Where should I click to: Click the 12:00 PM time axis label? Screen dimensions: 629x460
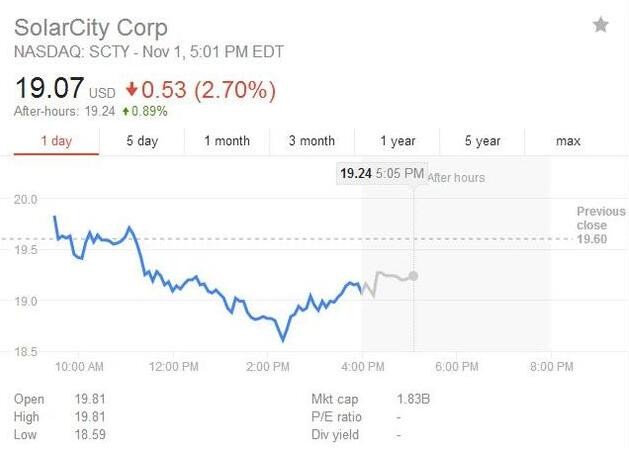[x=173, y=367]
